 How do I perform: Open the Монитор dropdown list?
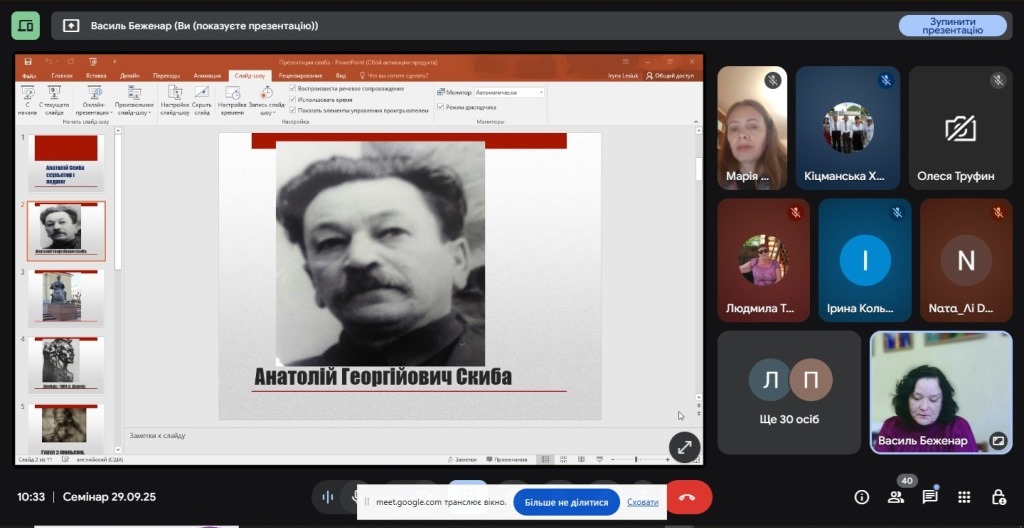tap(541, 92)
